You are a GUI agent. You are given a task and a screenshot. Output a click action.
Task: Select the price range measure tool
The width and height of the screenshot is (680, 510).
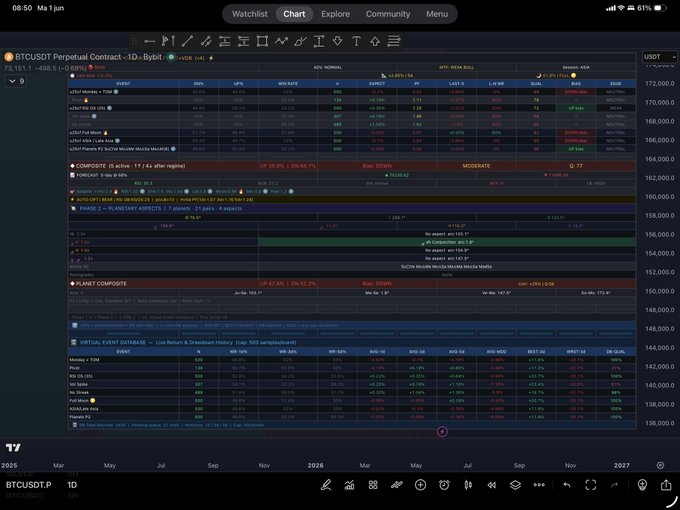pos(319,41)
